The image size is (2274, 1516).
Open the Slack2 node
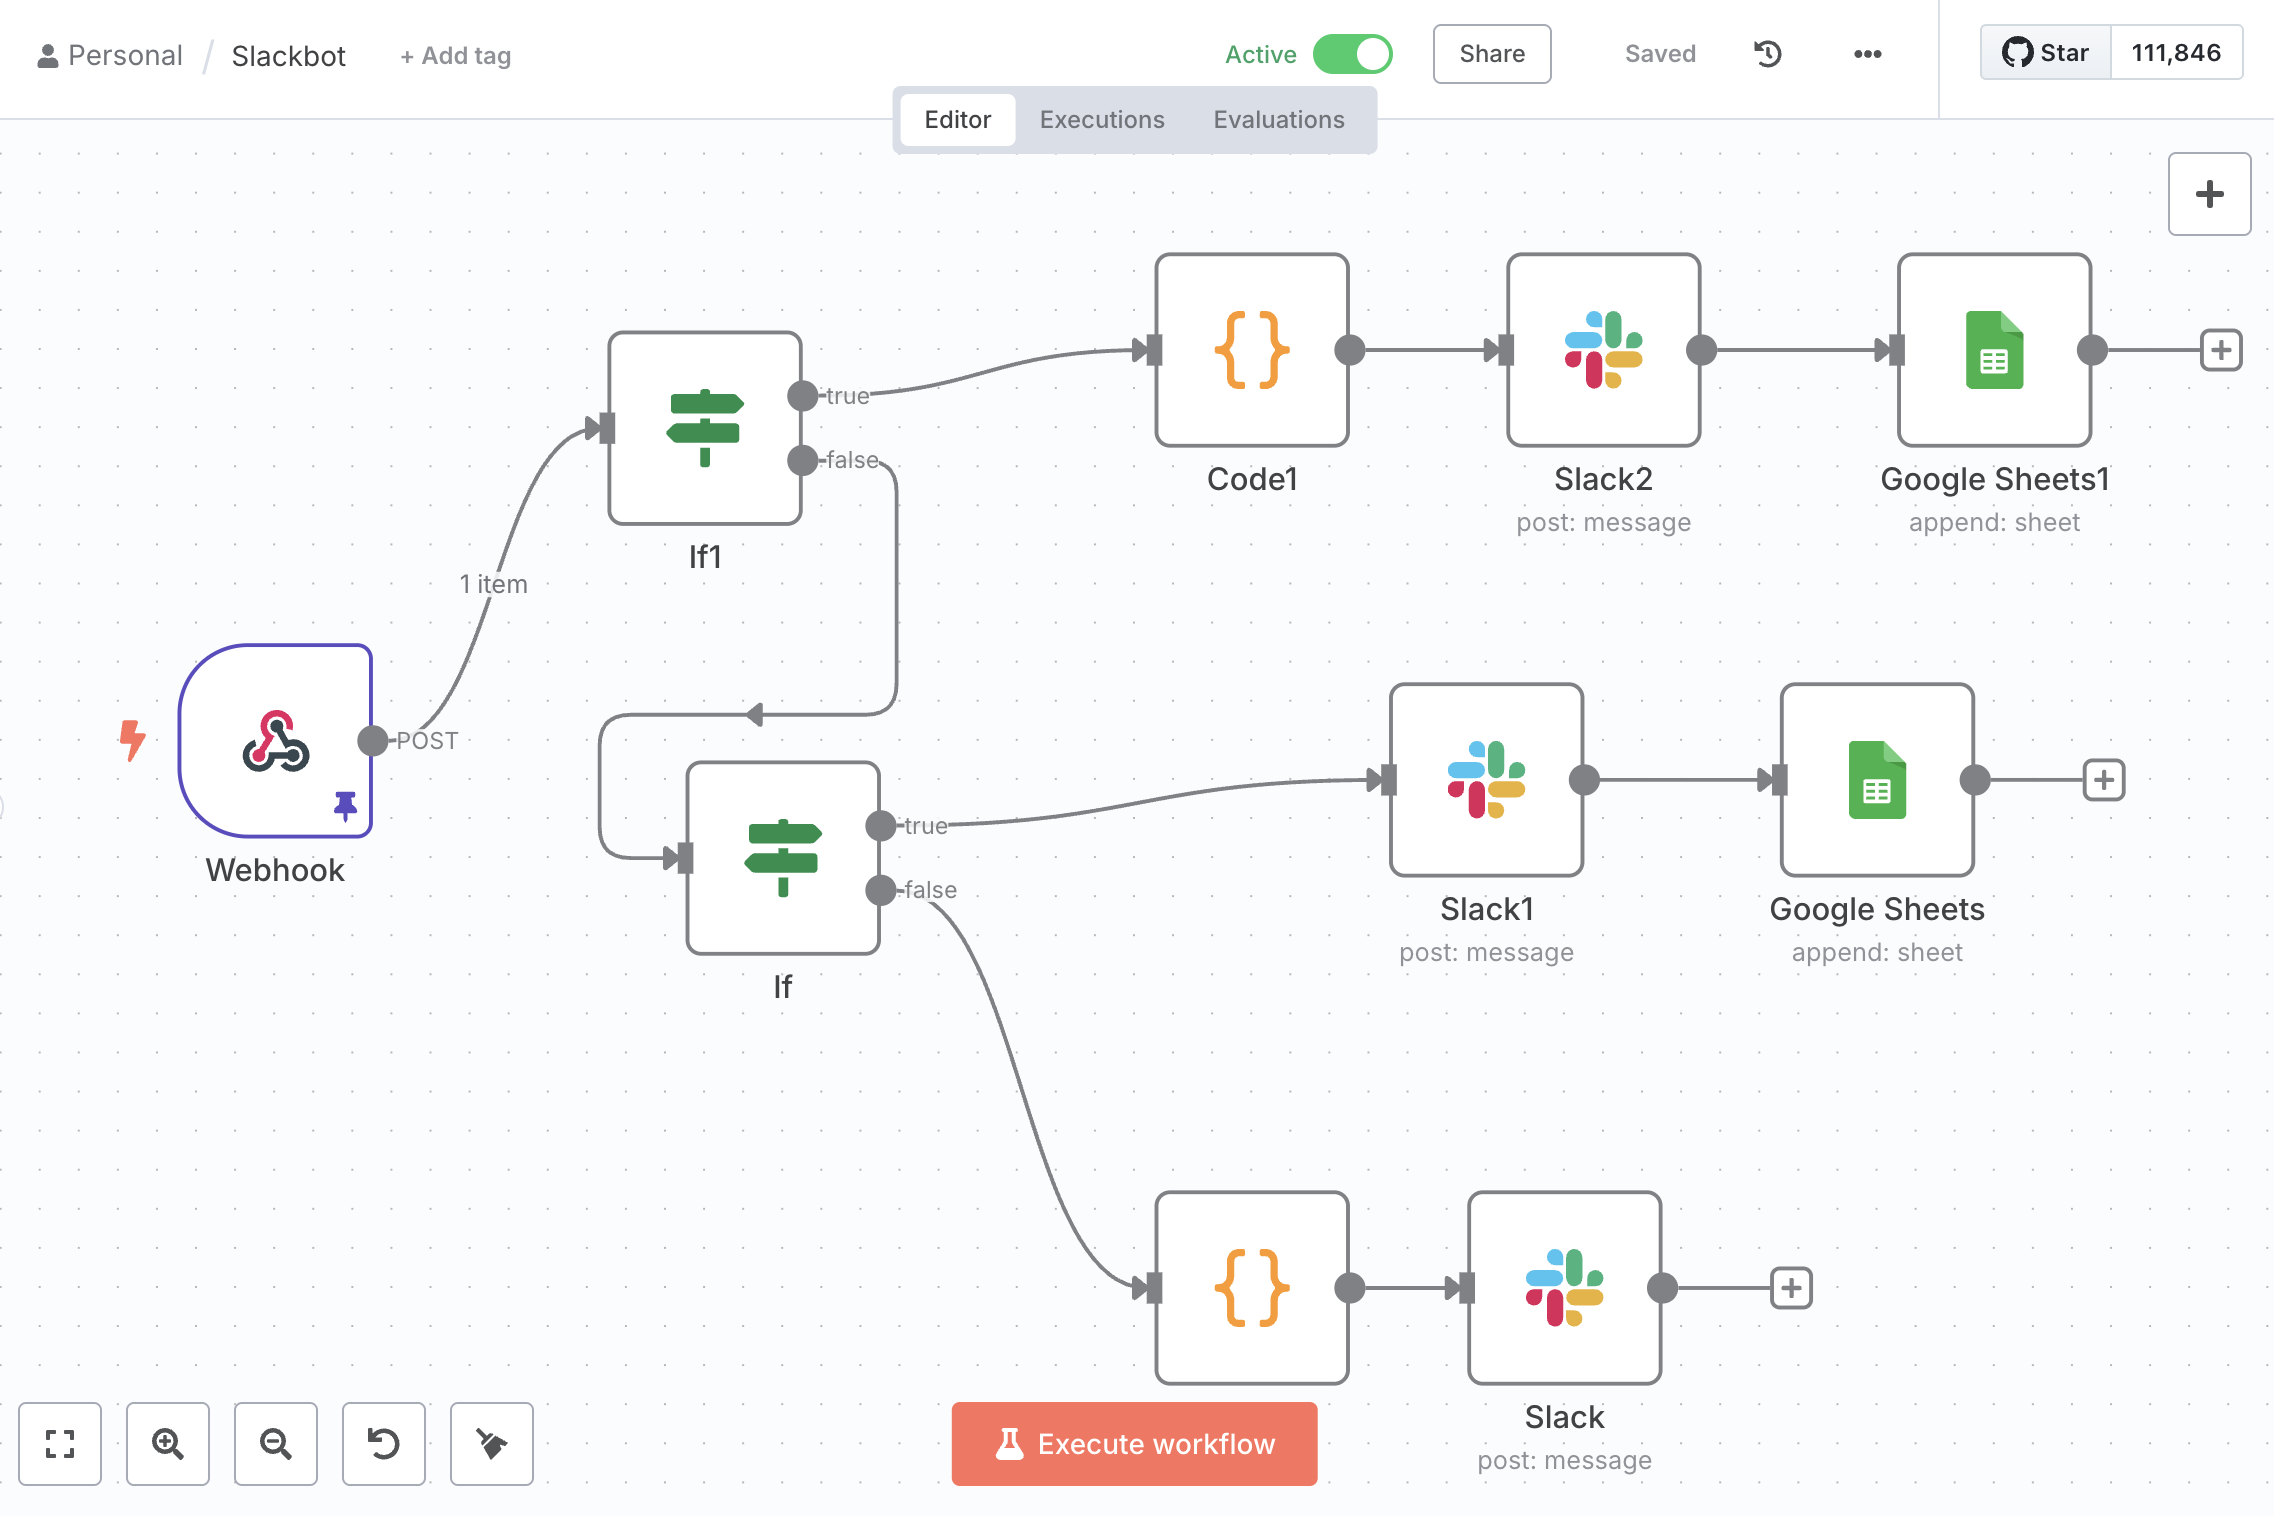pos(1604,350)
